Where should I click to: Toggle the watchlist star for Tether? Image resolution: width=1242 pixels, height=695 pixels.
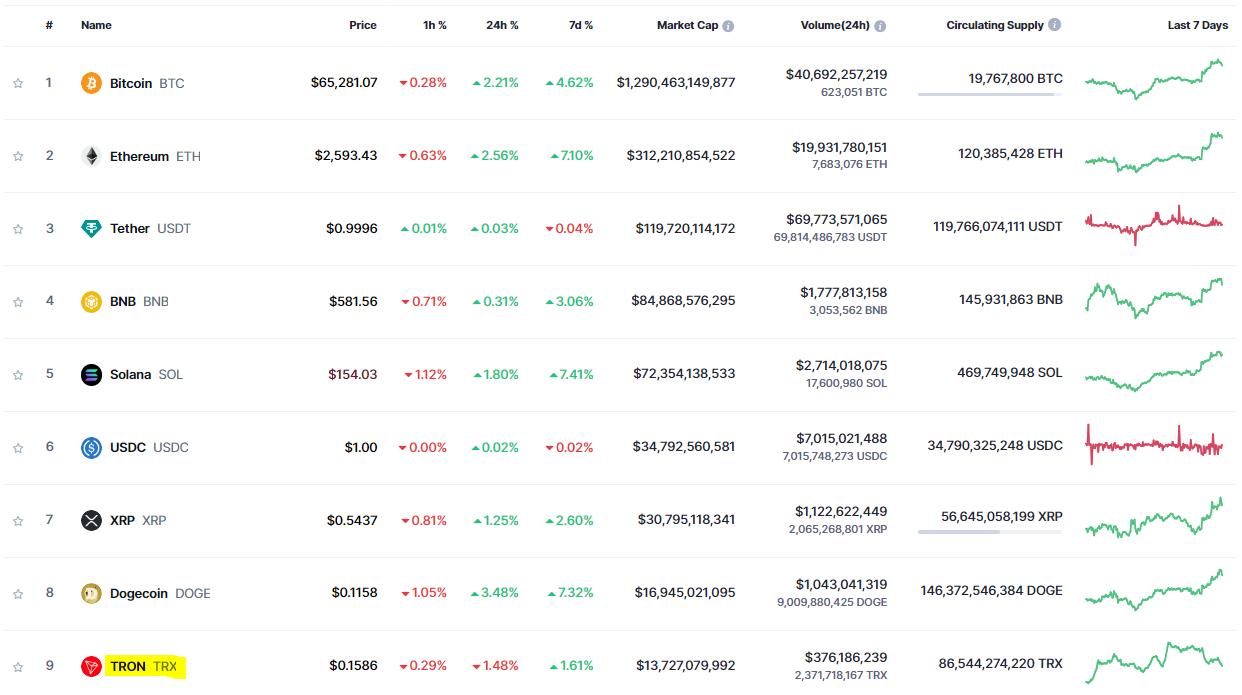point(18,229)
